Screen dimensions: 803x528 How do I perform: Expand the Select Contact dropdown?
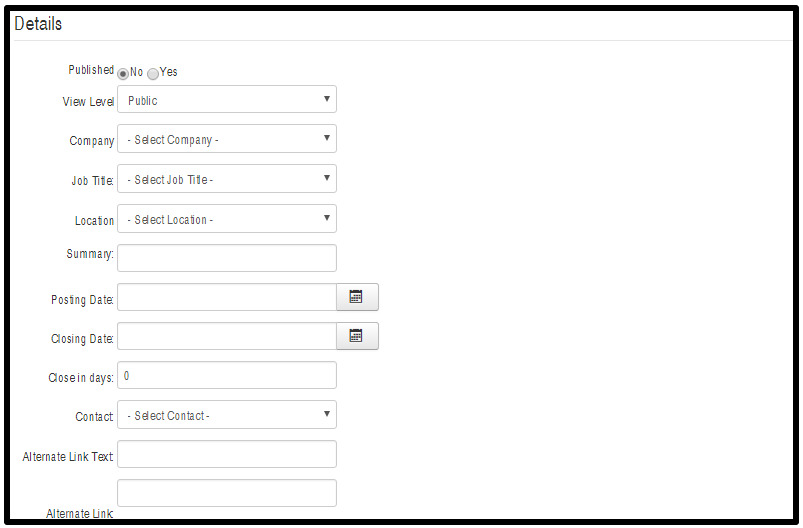point(227,415)
